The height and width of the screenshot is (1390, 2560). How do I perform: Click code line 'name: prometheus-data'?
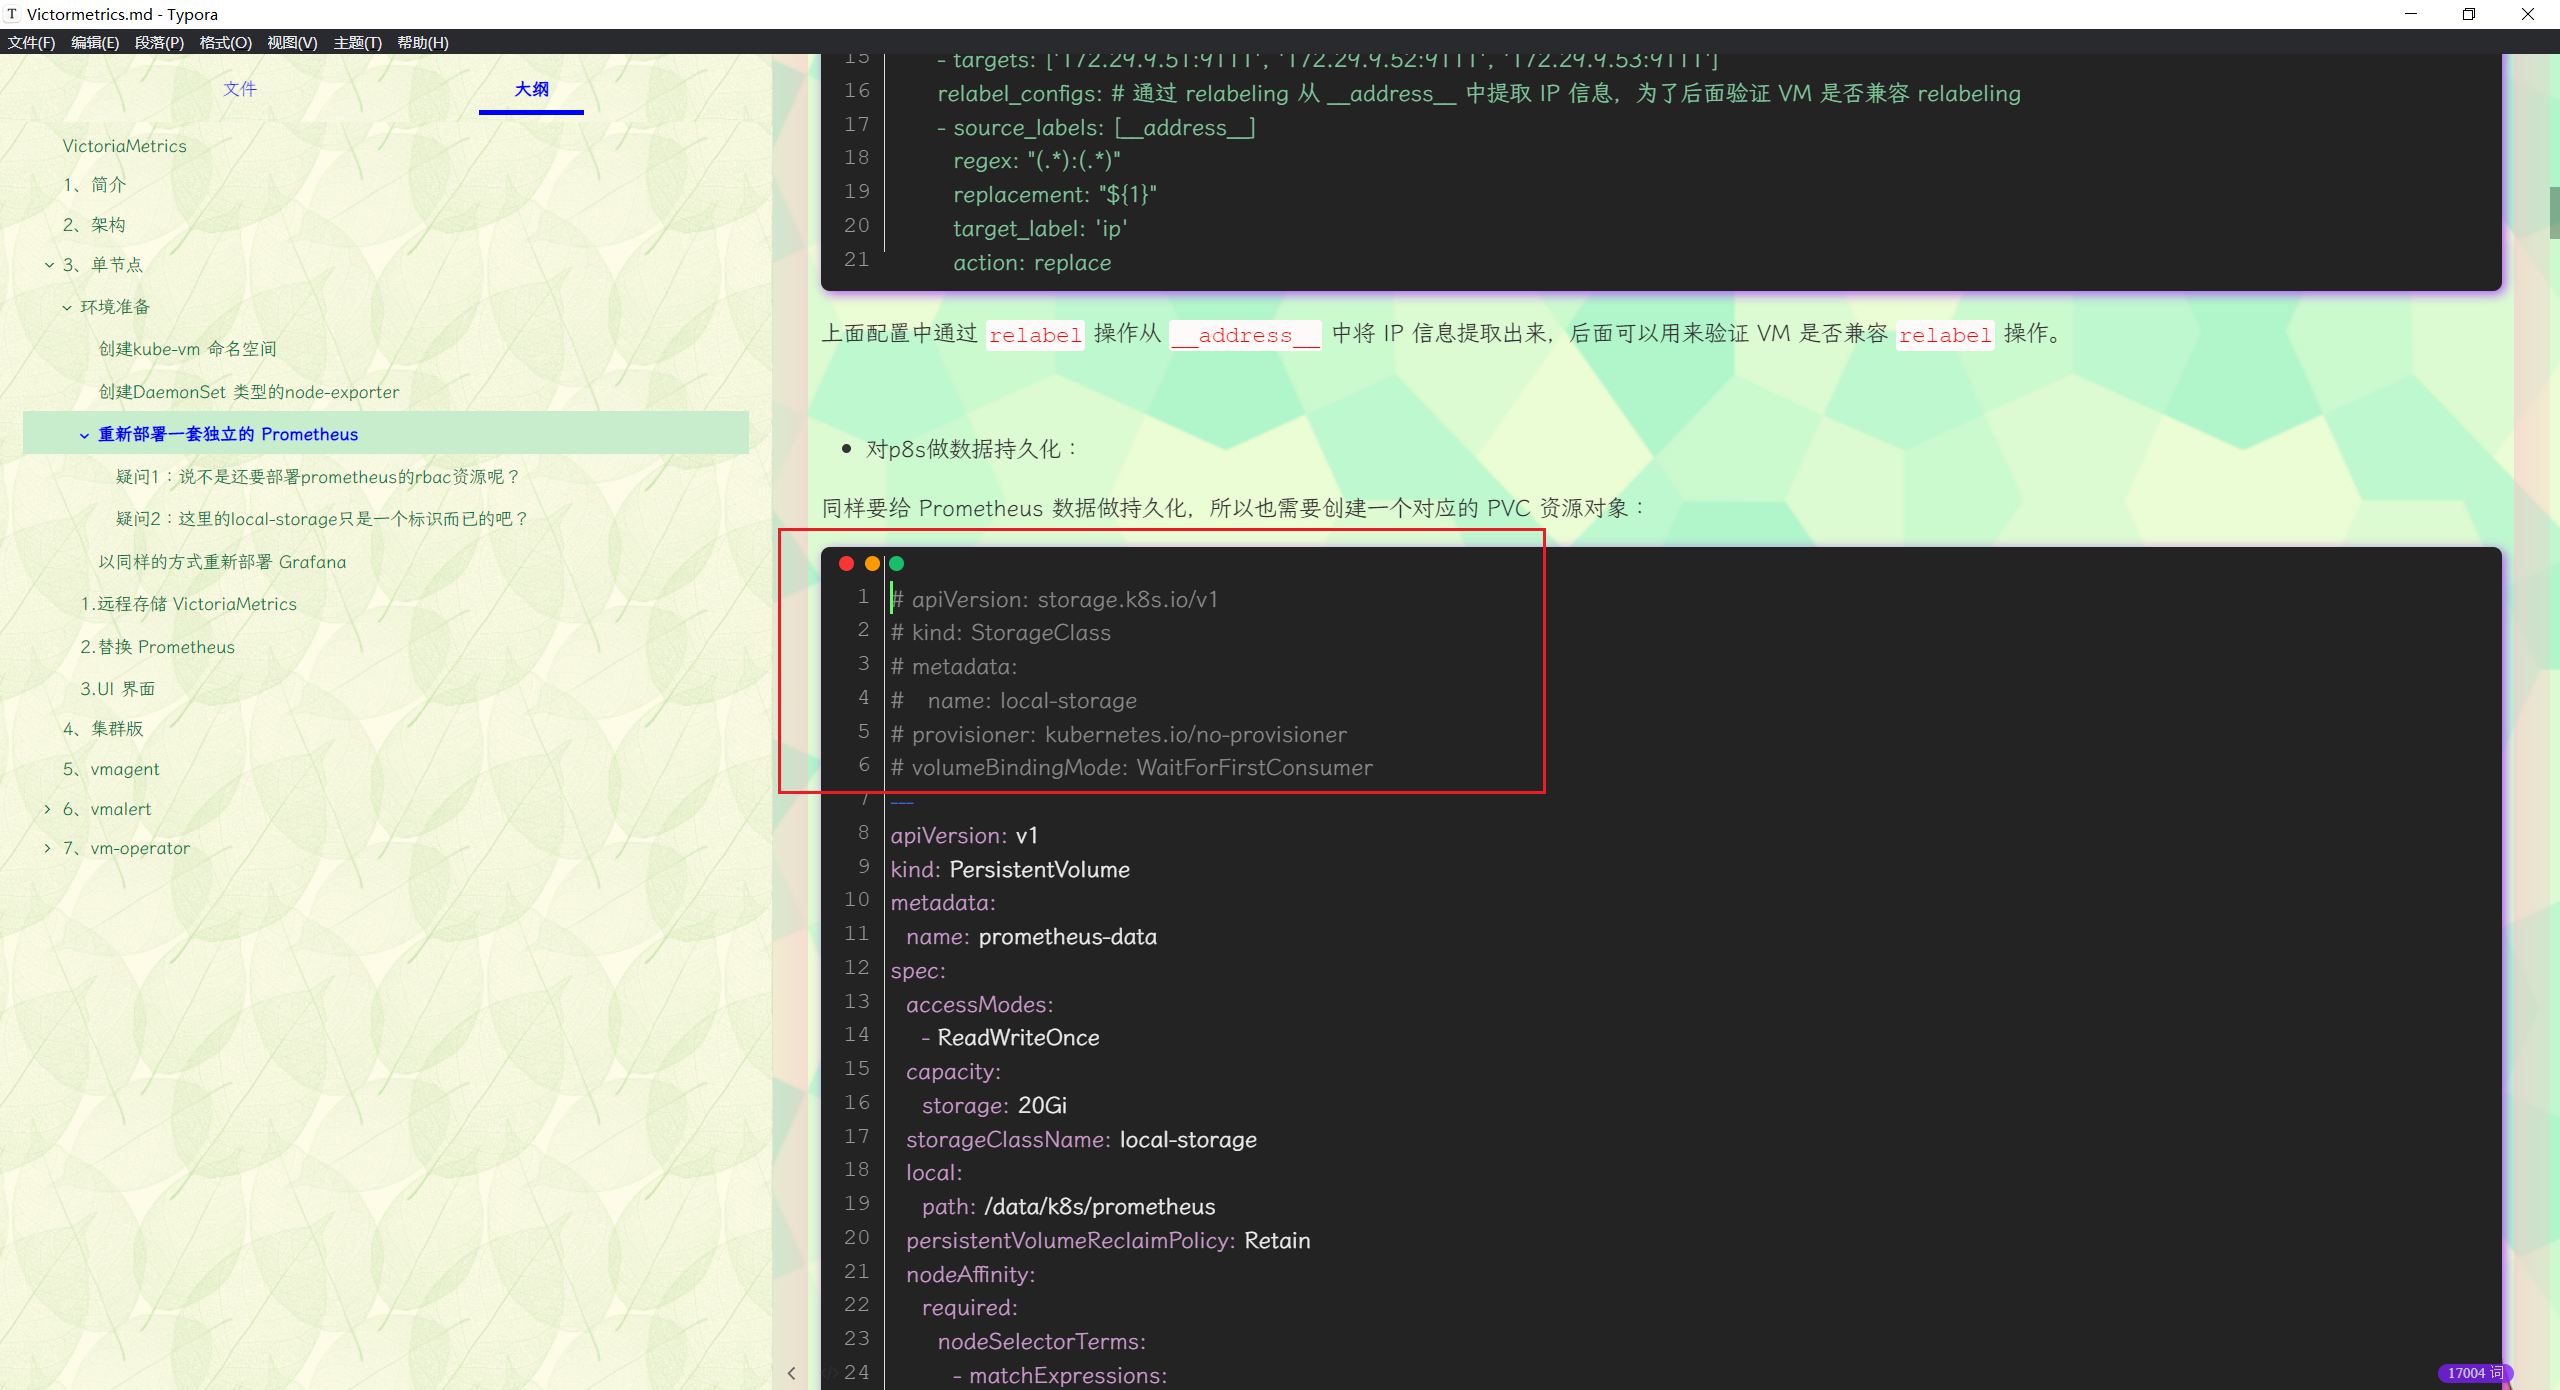tap(1031, 937)
